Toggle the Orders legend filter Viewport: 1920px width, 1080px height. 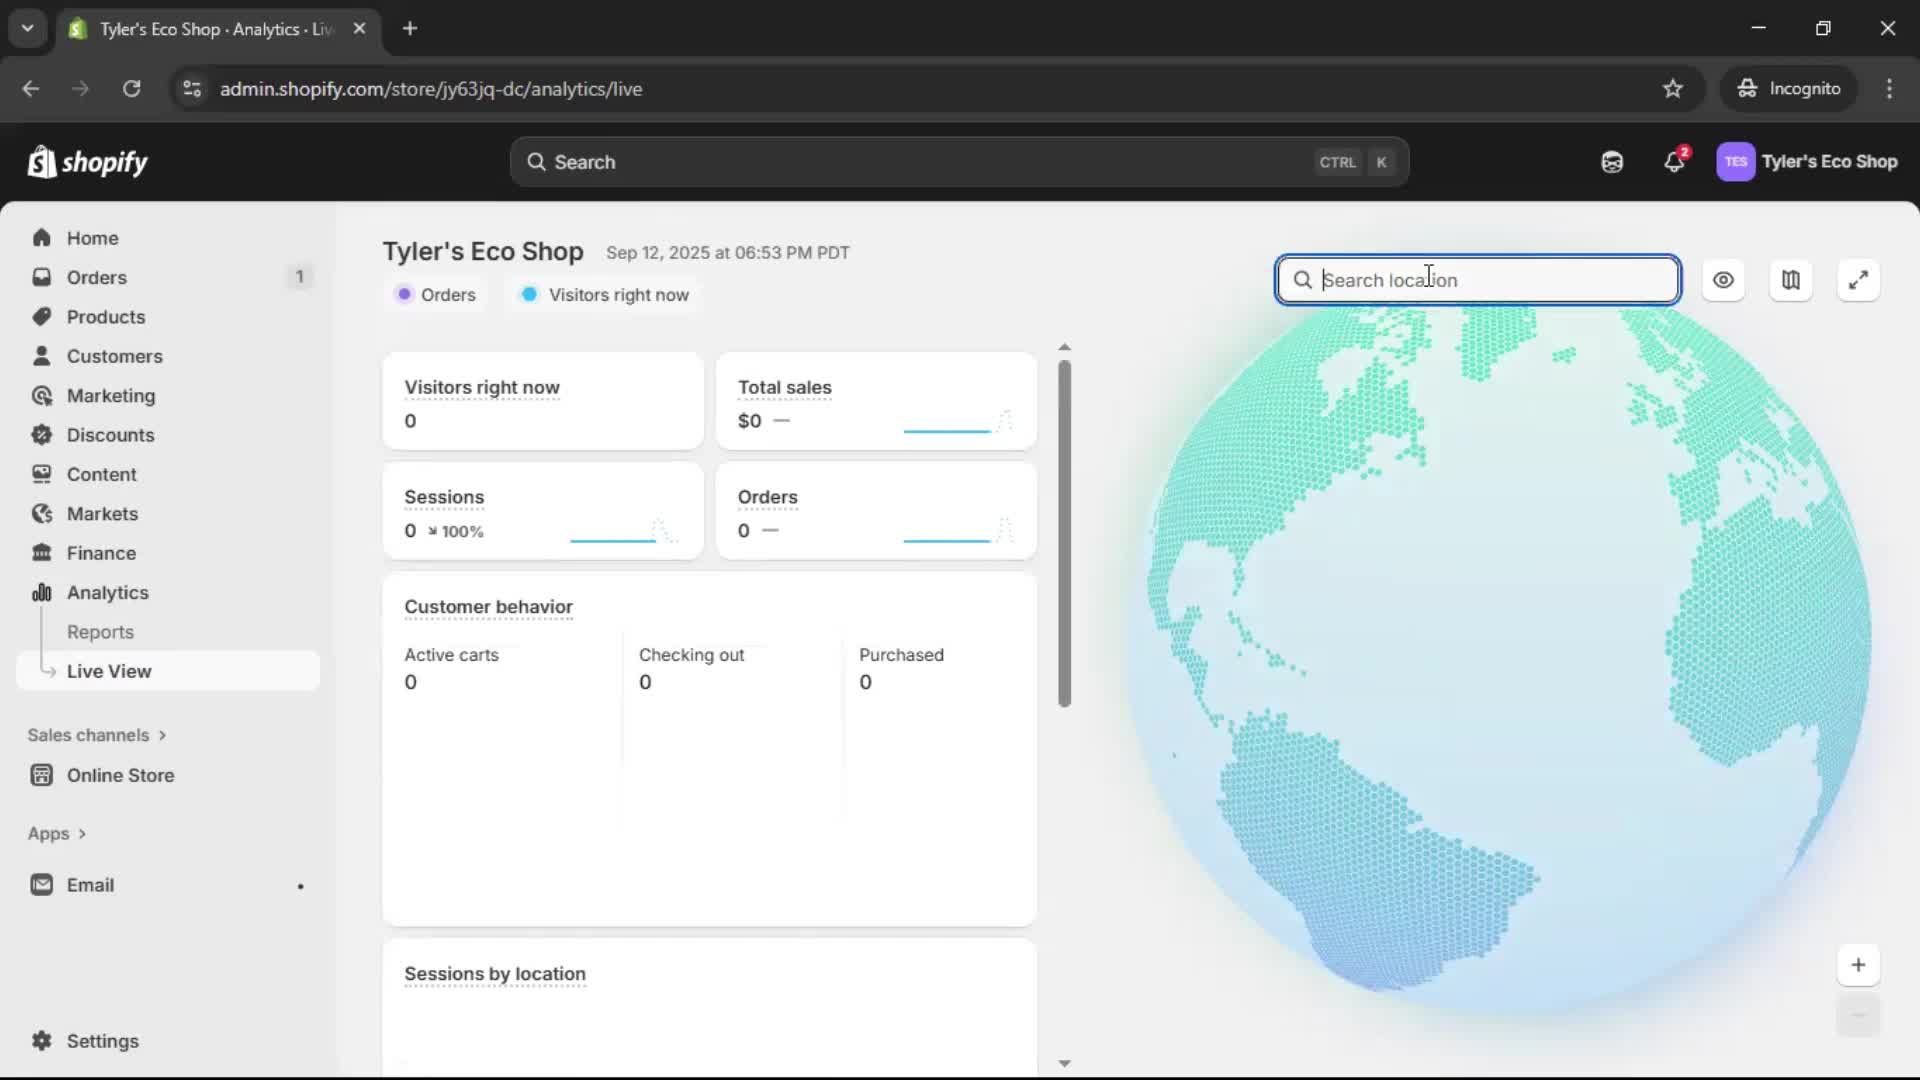pyautogui.click(x=436, y=295)
